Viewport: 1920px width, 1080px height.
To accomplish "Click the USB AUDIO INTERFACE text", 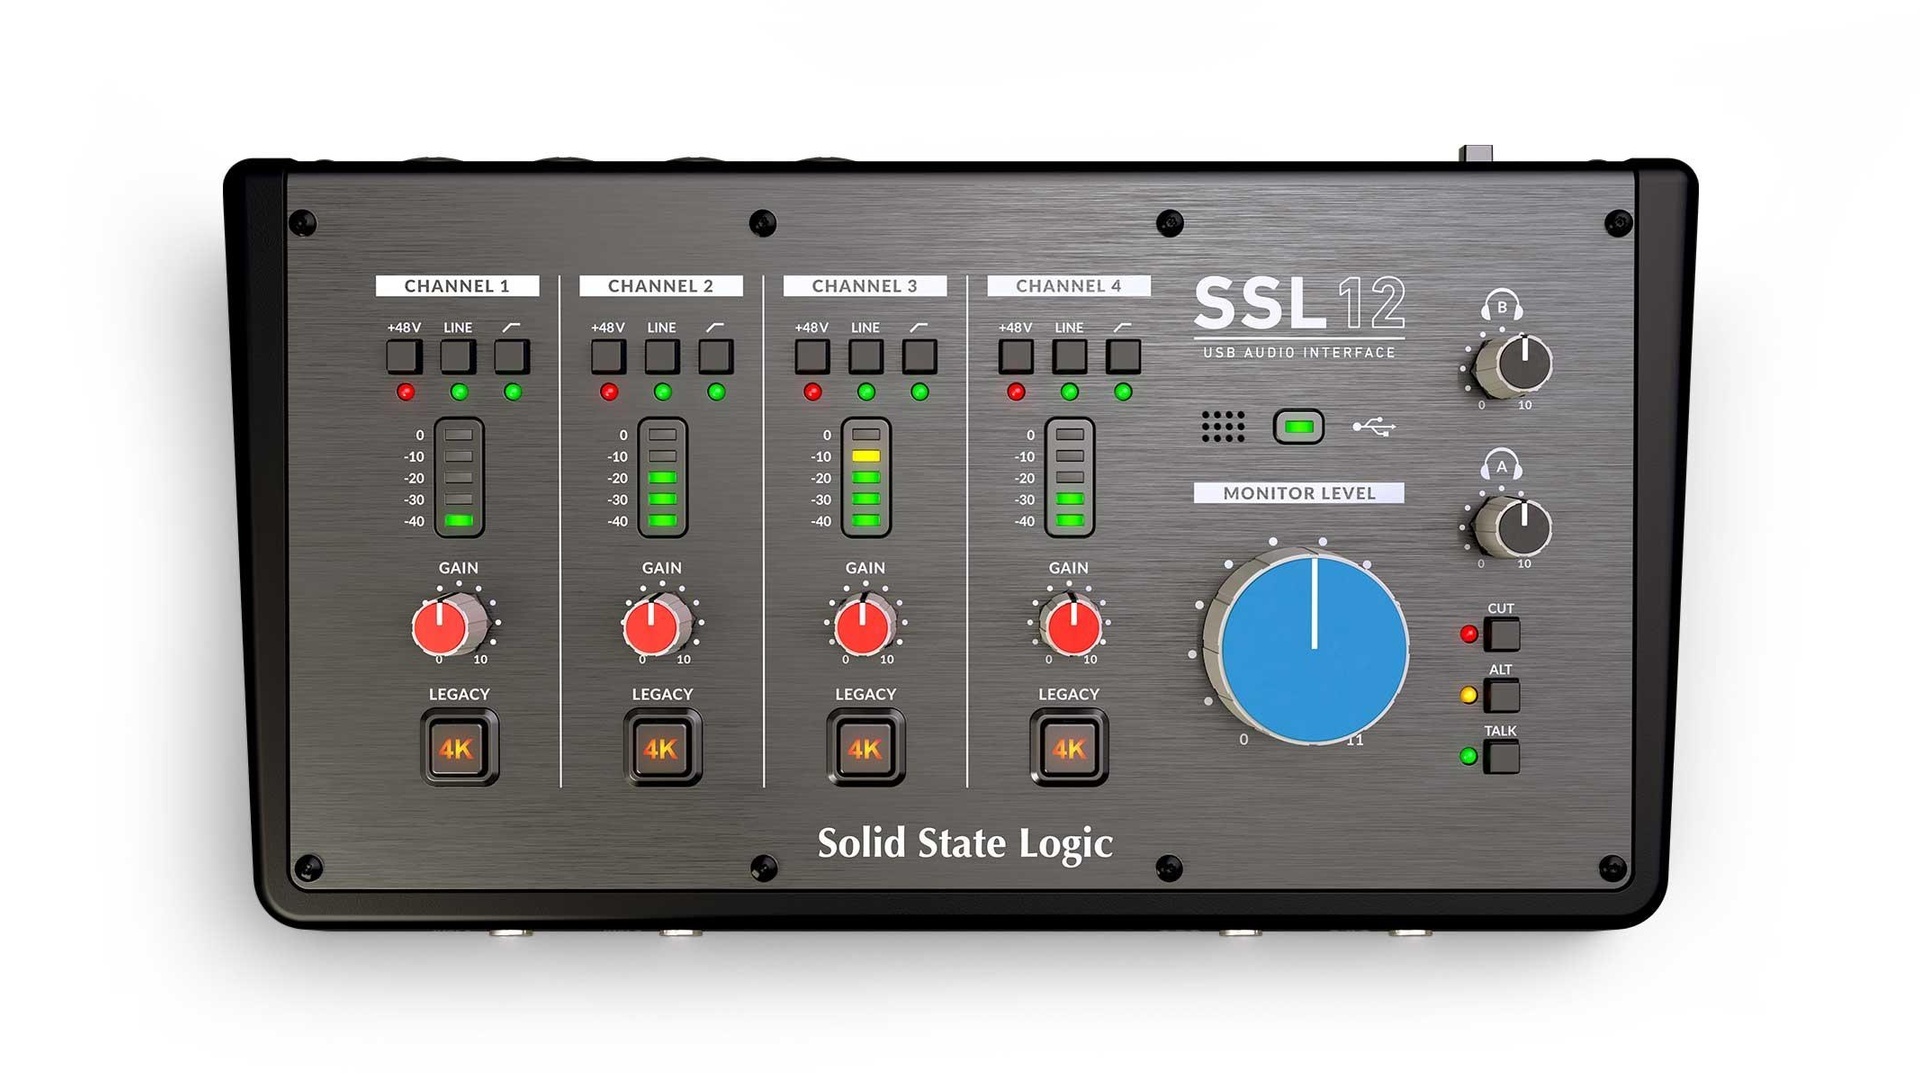I will coord(1299,353).
